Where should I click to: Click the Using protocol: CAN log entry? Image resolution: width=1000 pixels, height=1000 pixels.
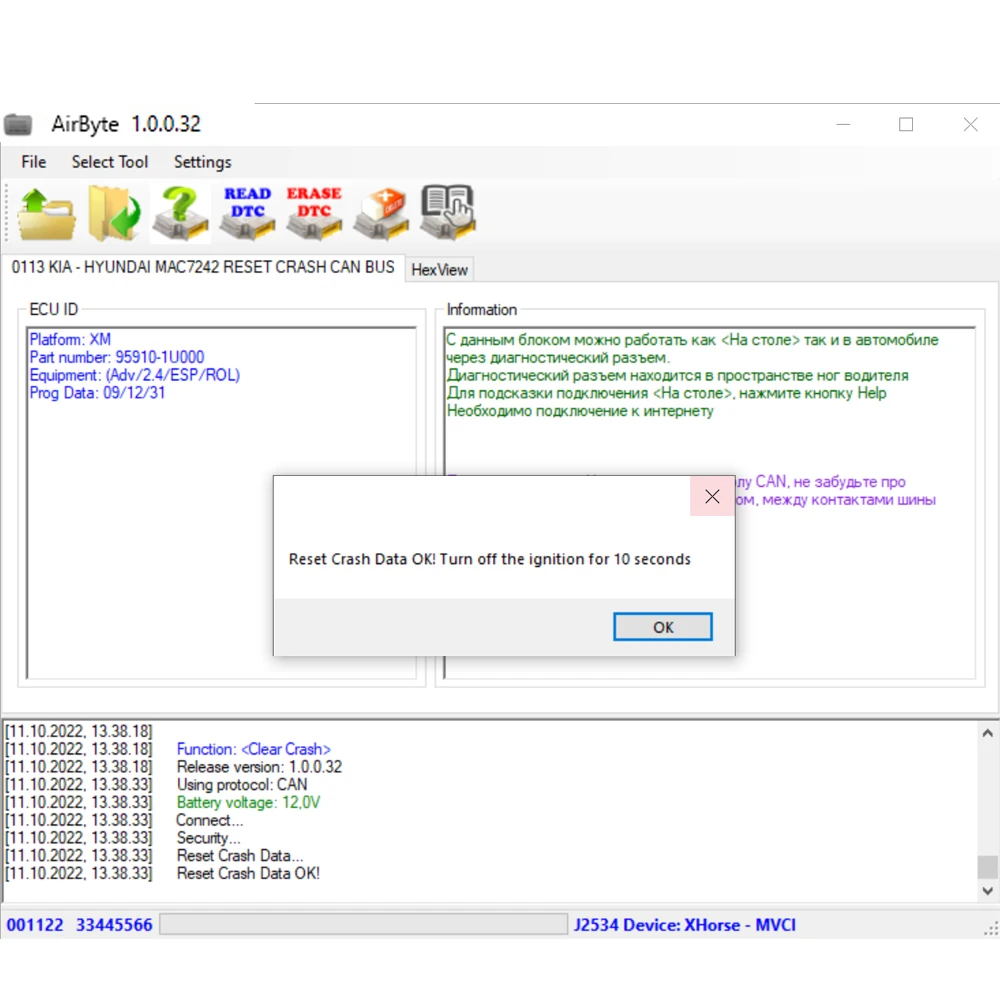click(242, 784)
